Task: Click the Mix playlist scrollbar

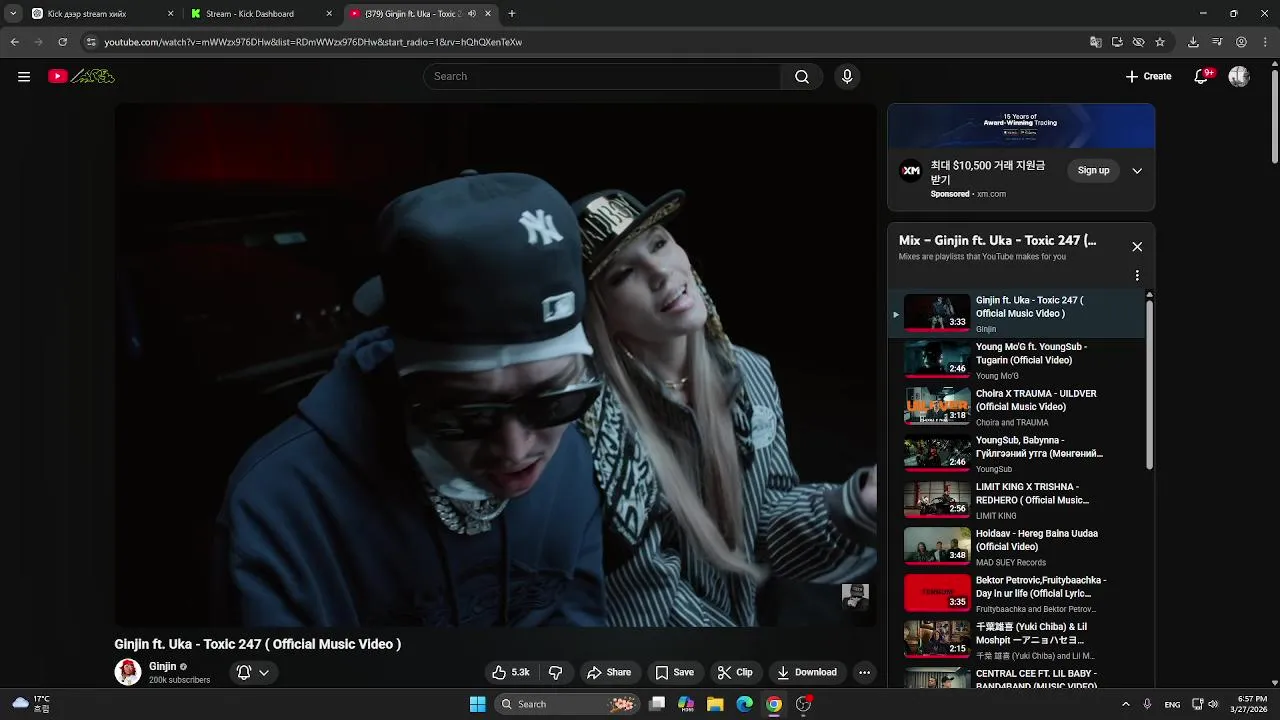Action: (1149, 385)
